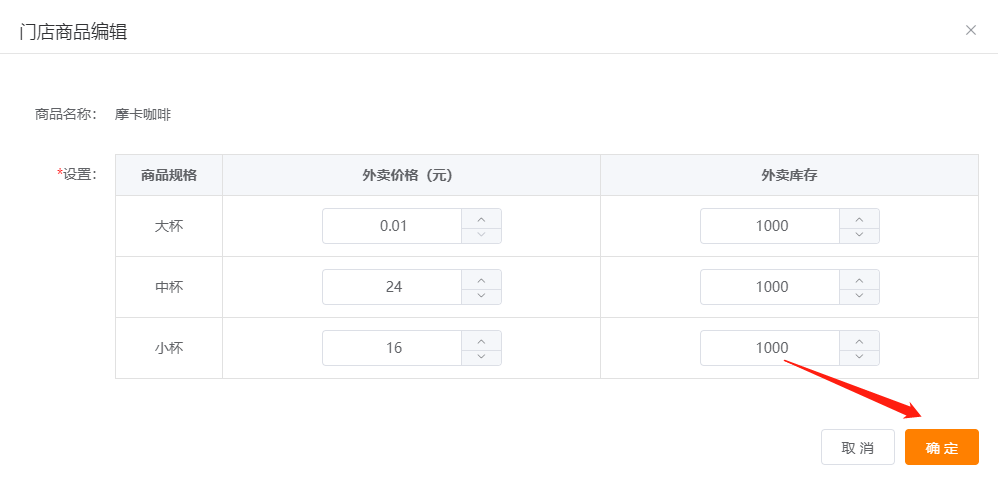Decrease the 小杯 delivery price
Image resolution: width=998 pixels, height=484 pixels.
coord(481,357)
